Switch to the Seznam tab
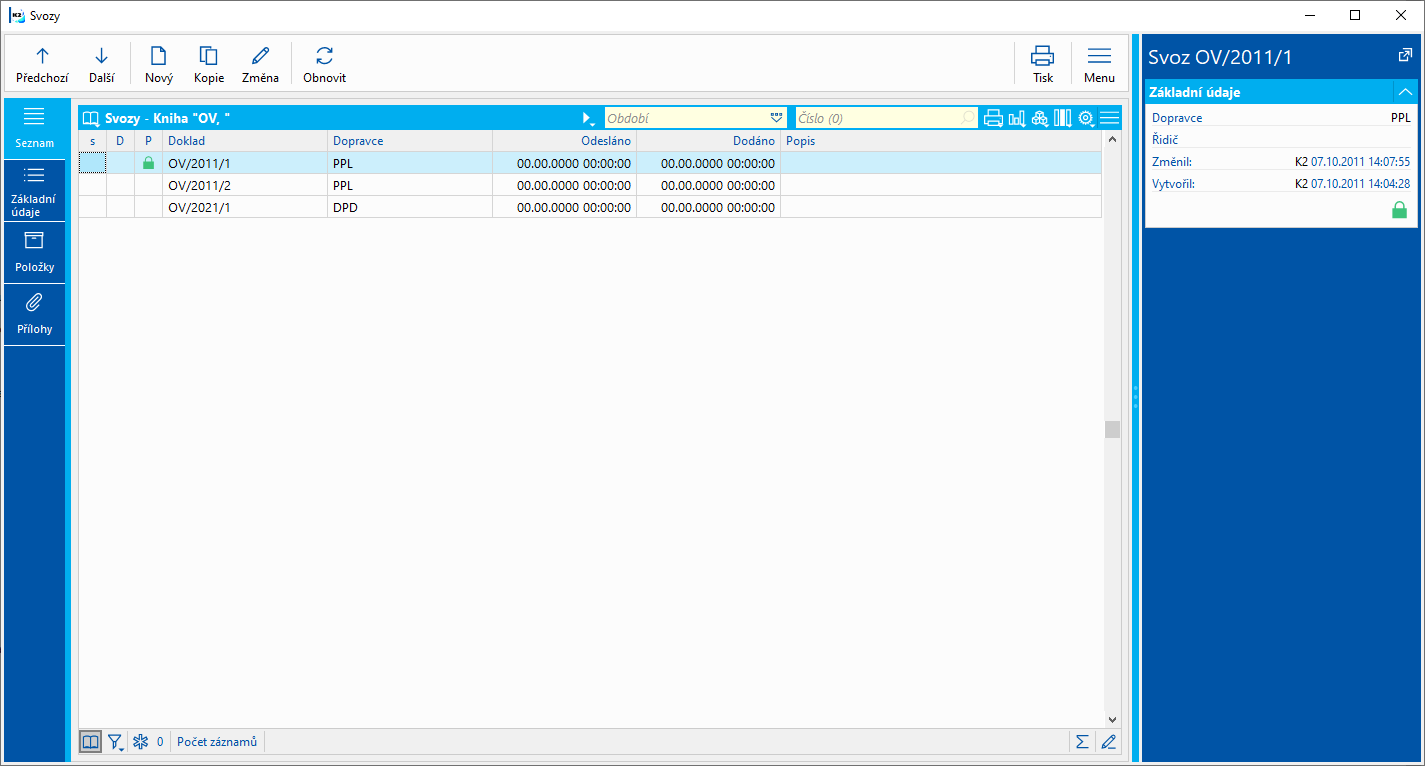 click(34, 128)
